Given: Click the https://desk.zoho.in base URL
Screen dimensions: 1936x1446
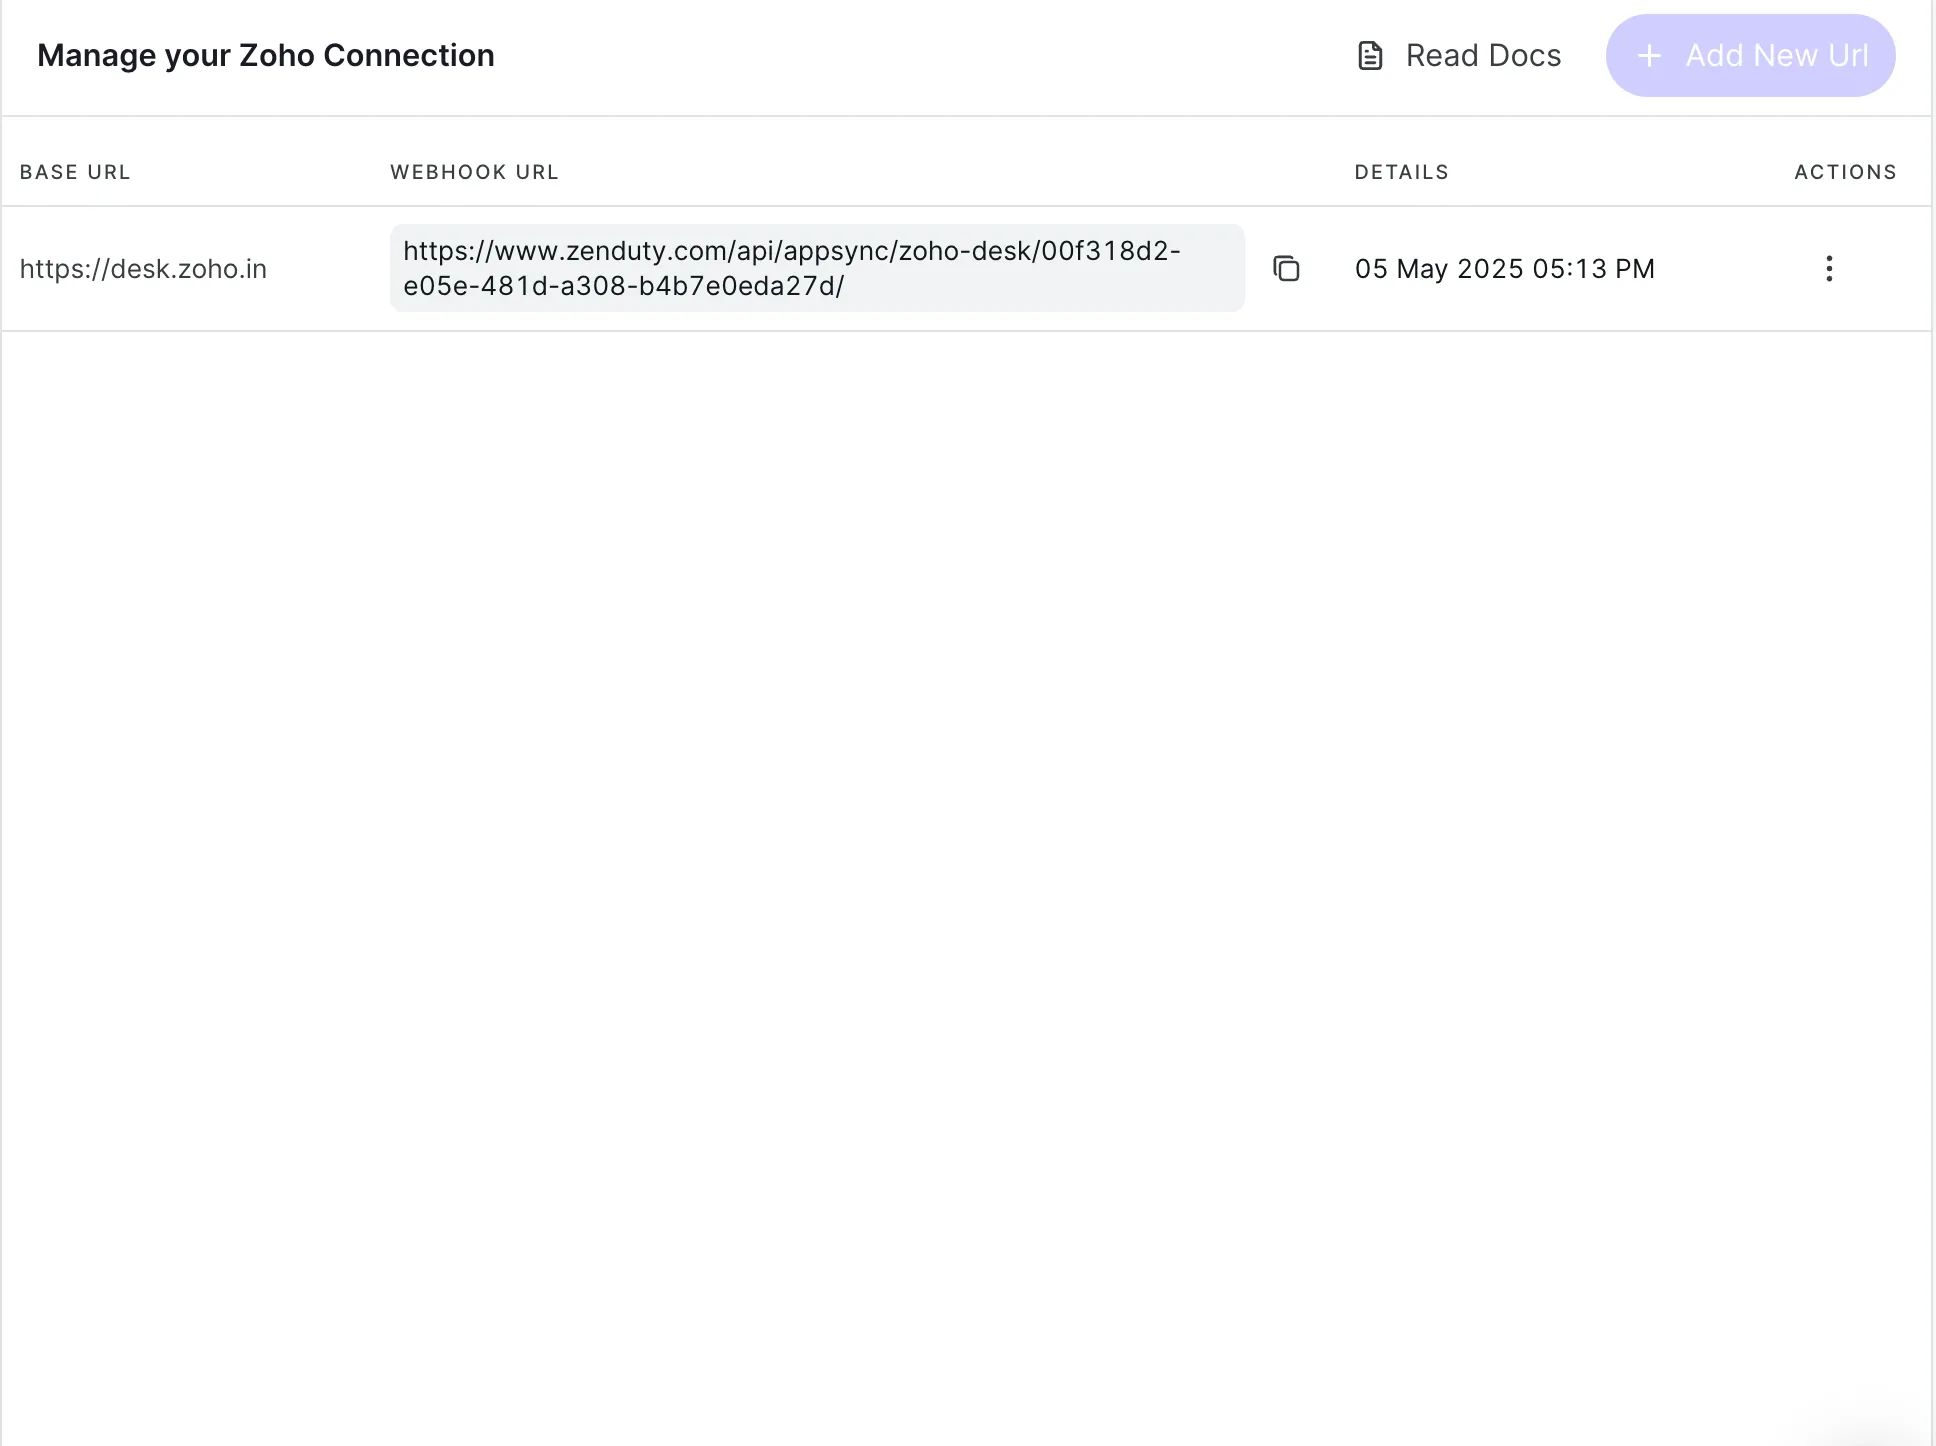Looking at the screenshot, I should click(143, 269).
